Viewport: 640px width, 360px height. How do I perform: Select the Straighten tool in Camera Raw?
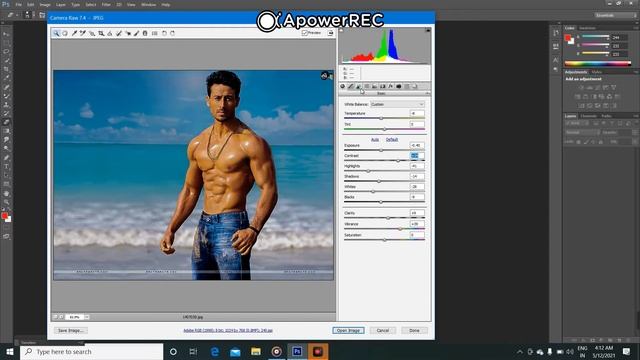point(110,33)
